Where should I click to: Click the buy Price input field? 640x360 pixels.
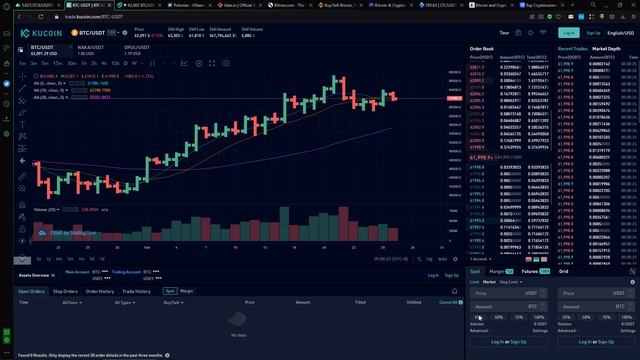(x=508, y=293)
